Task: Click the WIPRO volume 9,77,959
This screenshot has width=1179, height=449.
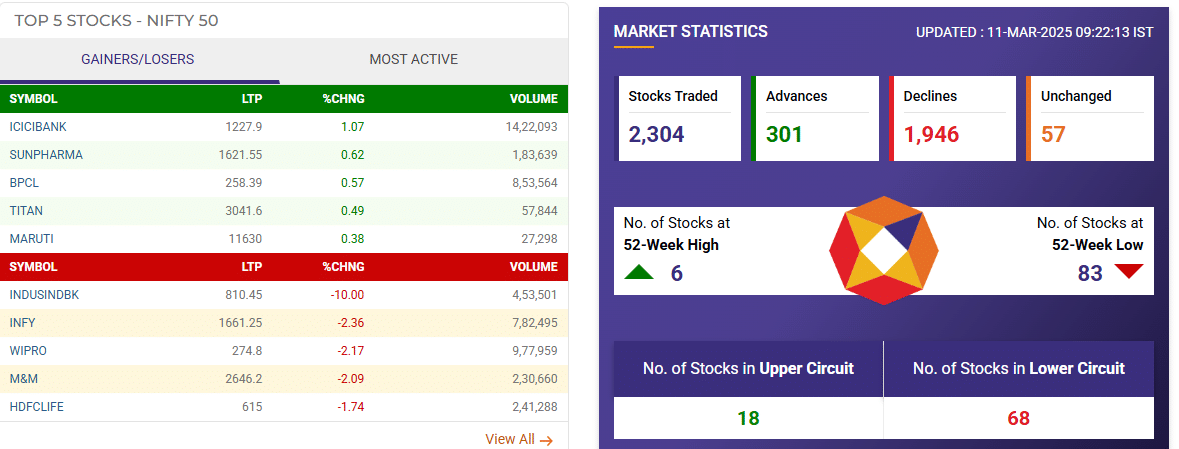Action: (535, 350)
